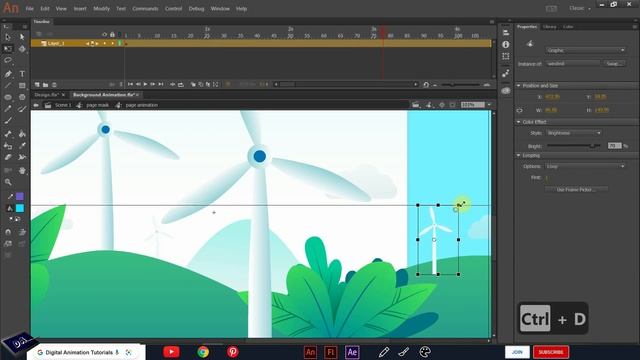The width and height of the screenshot is (640, 360).
Task: Click the Center Stage icon
Action: pyautogui.click(x=442, y=105)
